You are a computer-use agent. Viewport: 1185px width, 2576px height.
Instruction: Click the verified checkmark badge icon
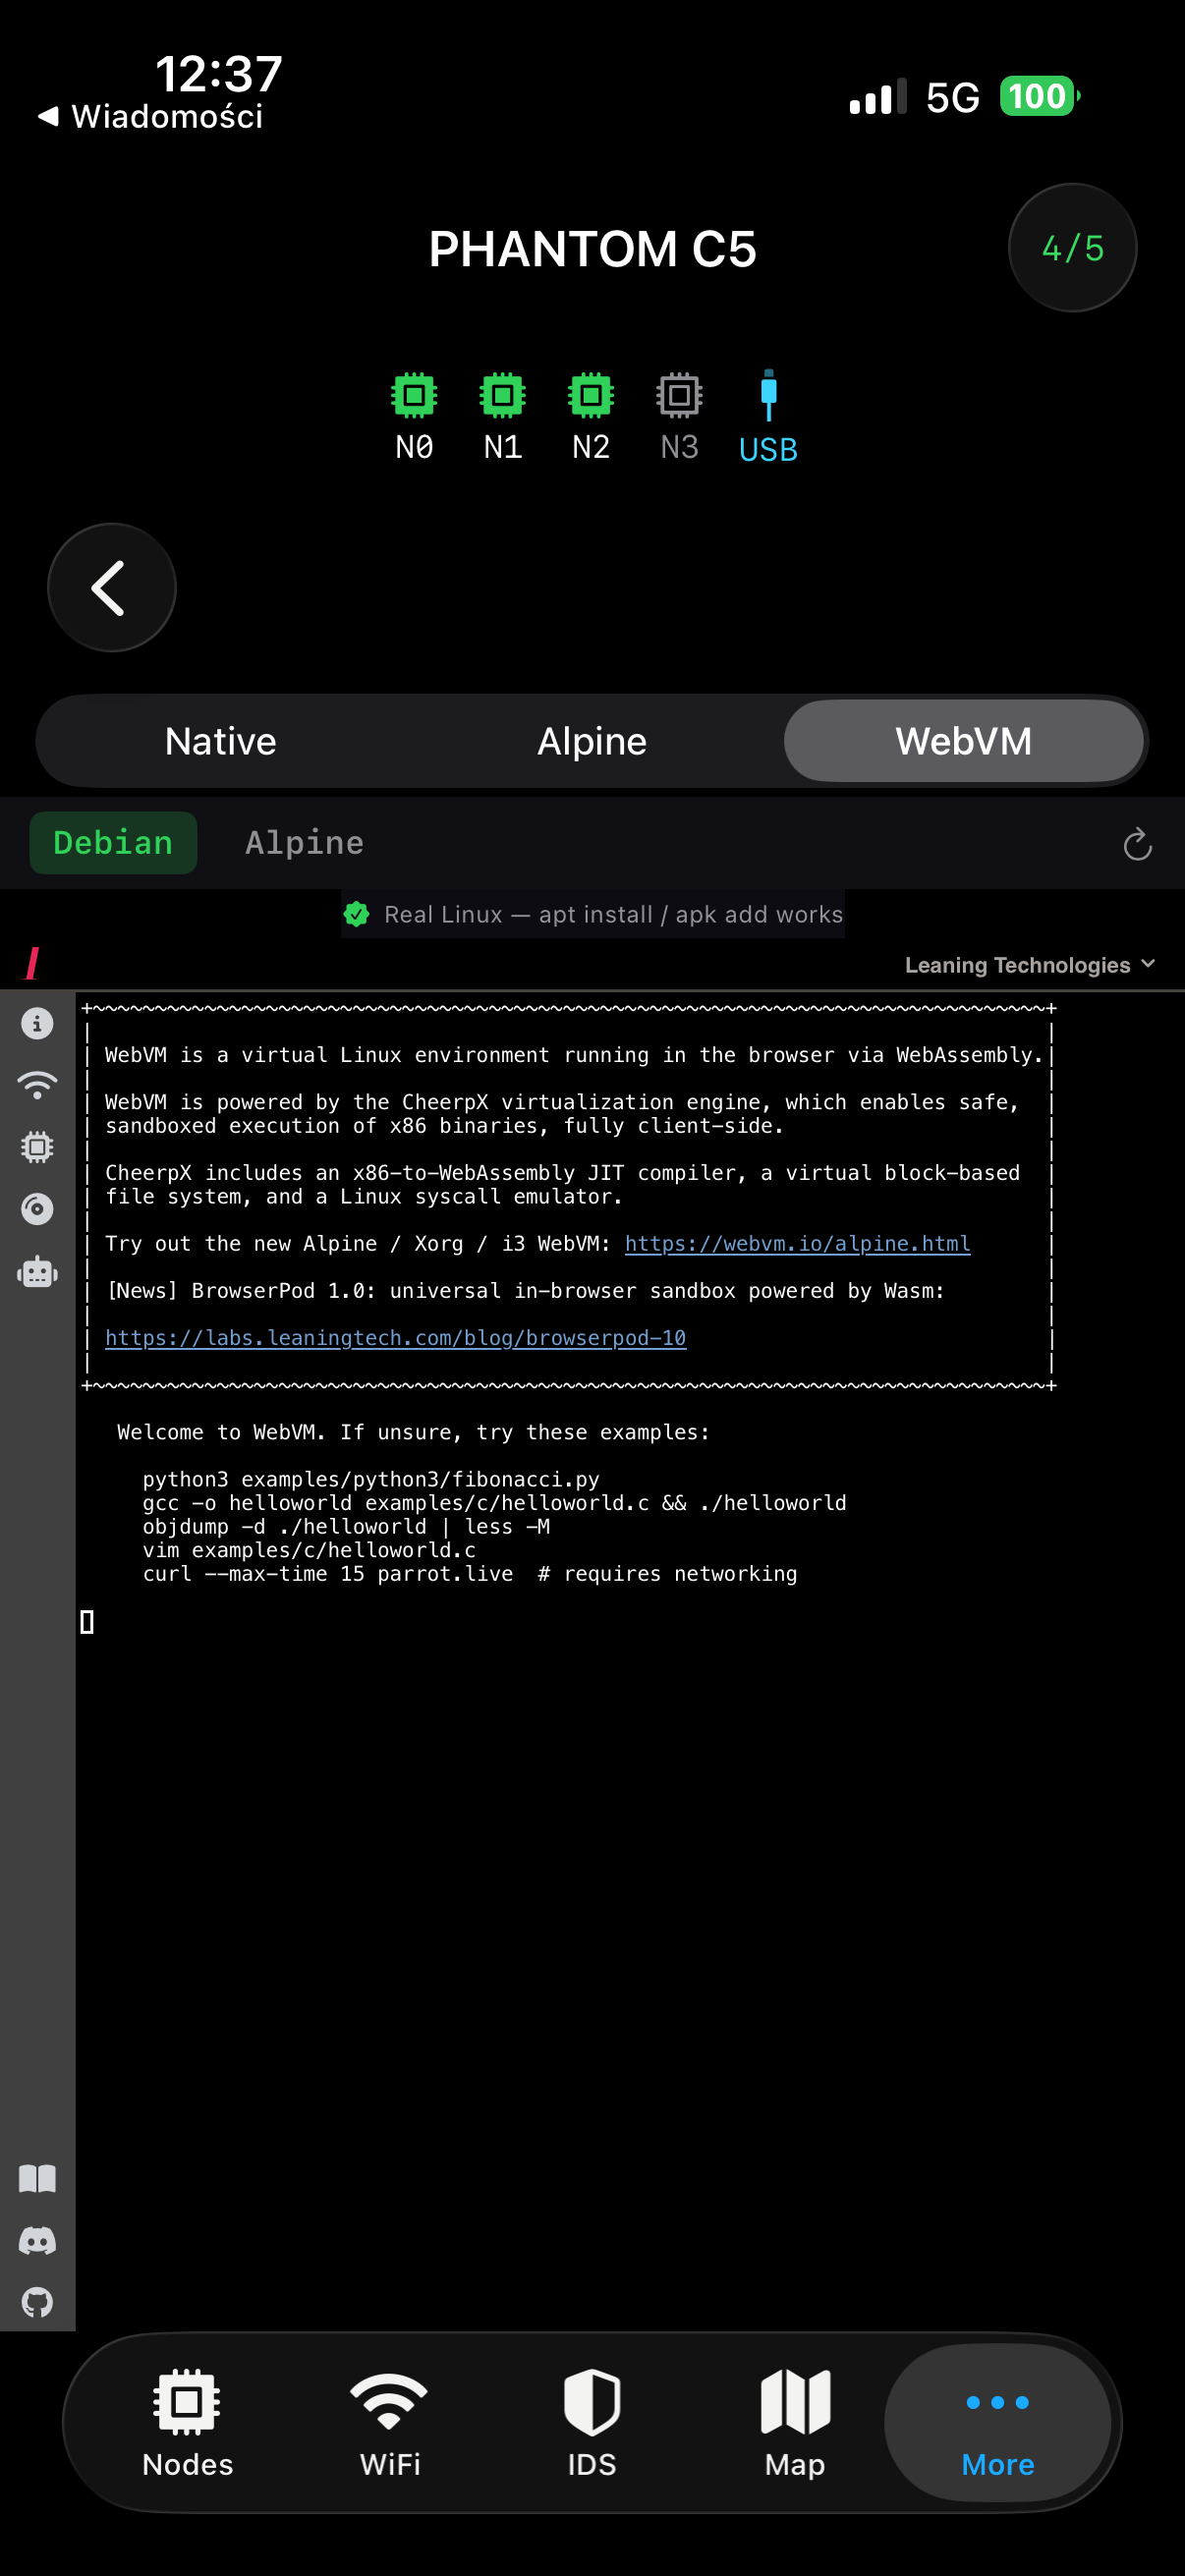(356, 914)
